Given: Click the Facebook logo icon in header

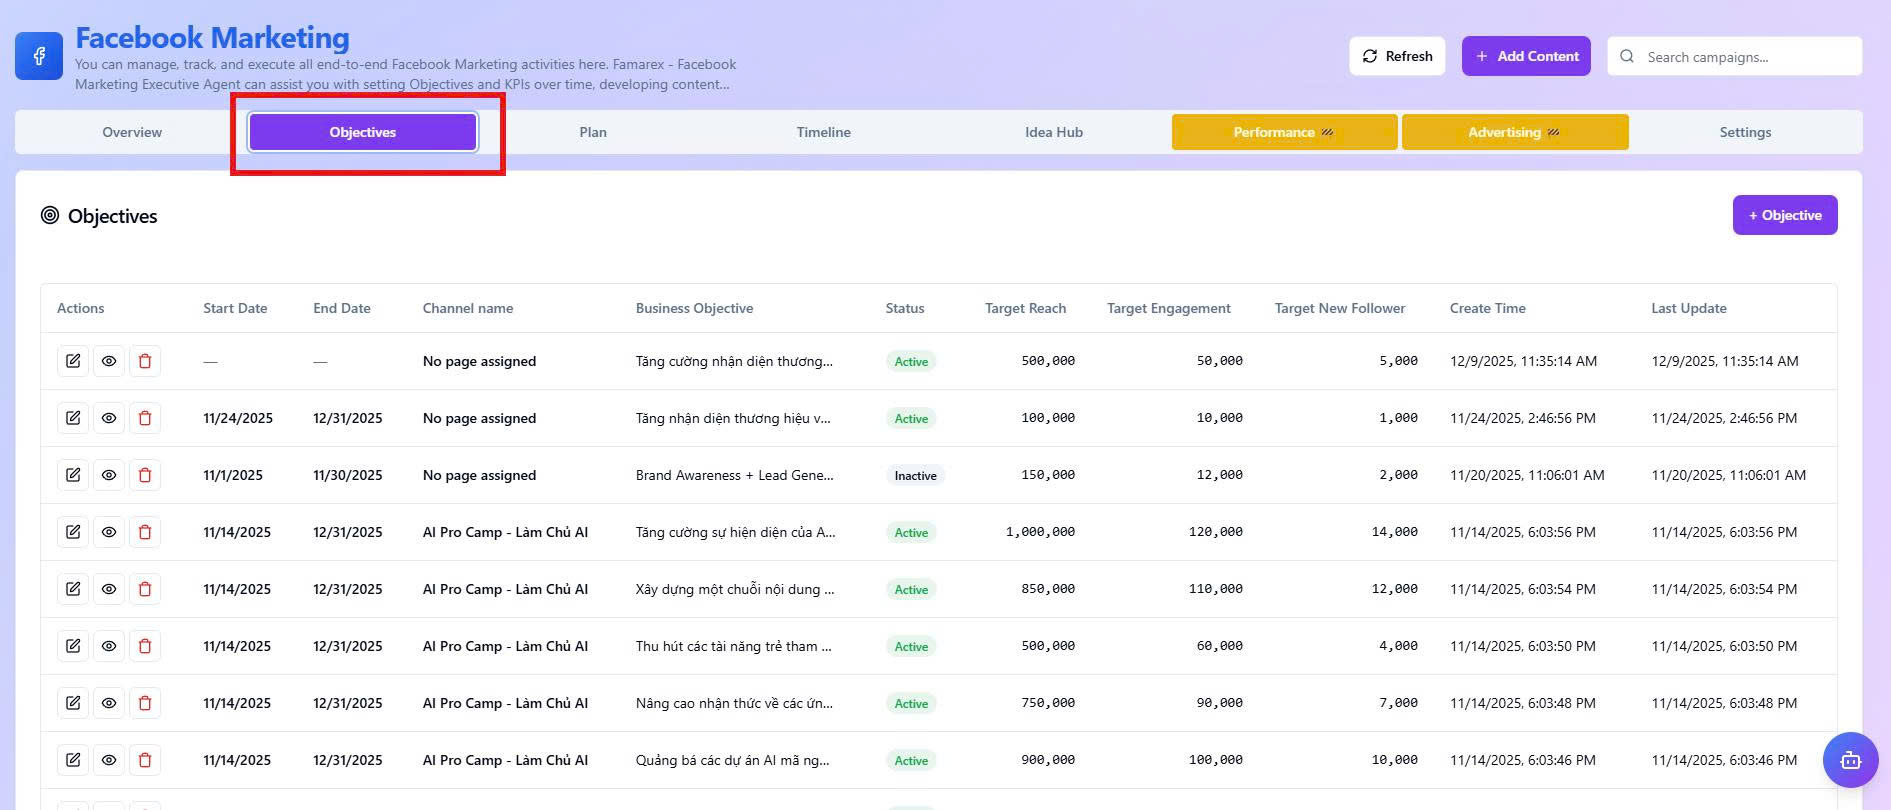Looking at the screenshot, I should click(39, 56).
